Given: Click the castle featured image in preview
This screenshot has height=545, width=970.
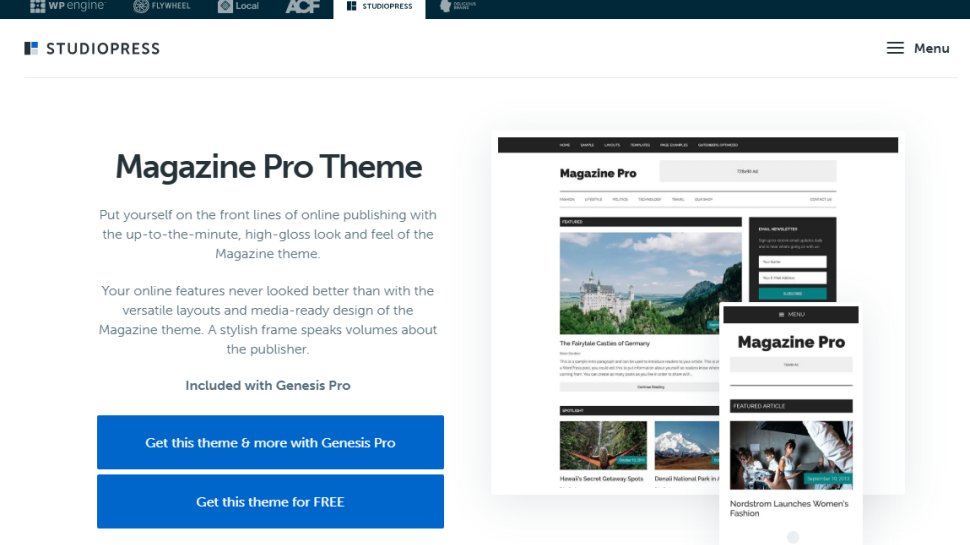Looking at the screenshot, I should 650,283.
